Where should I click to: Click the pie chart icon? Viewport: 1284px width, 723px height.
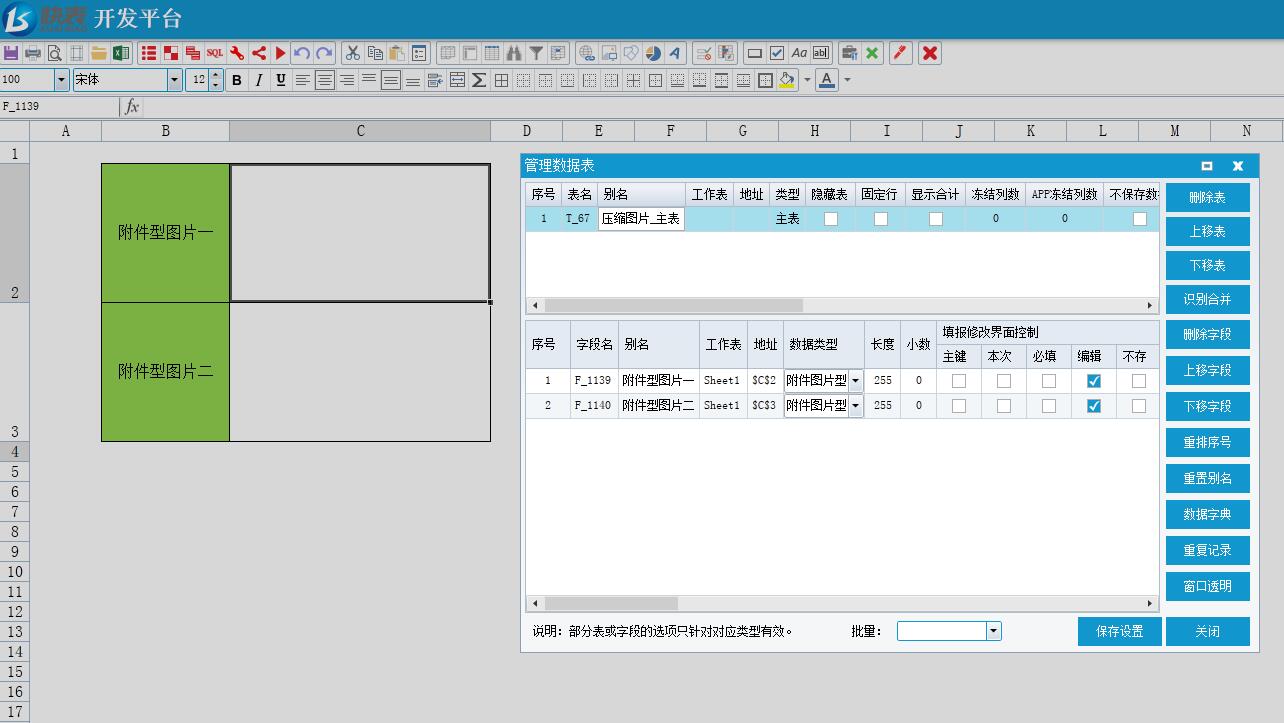(653, 53)
